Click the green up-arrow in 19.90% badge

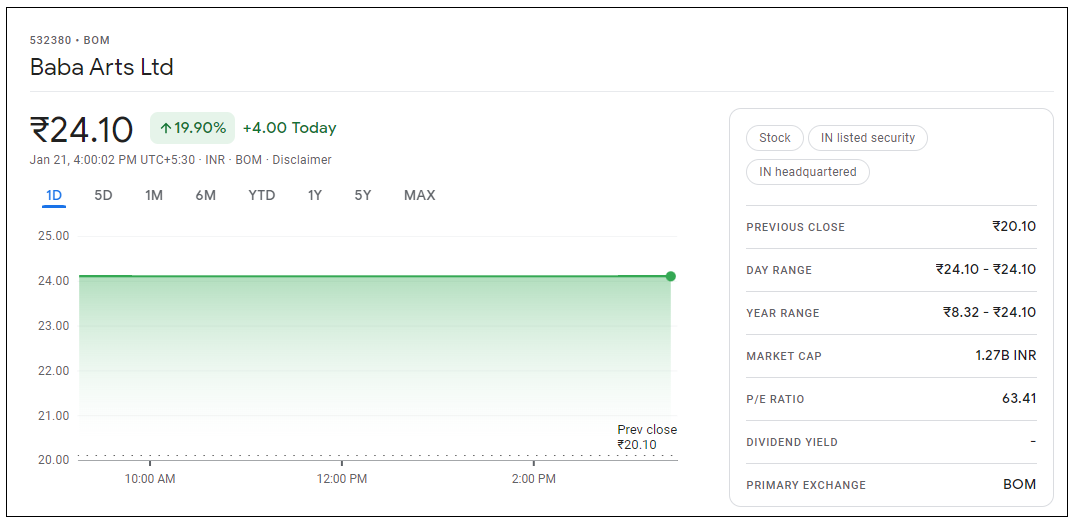tap(165, 128)
